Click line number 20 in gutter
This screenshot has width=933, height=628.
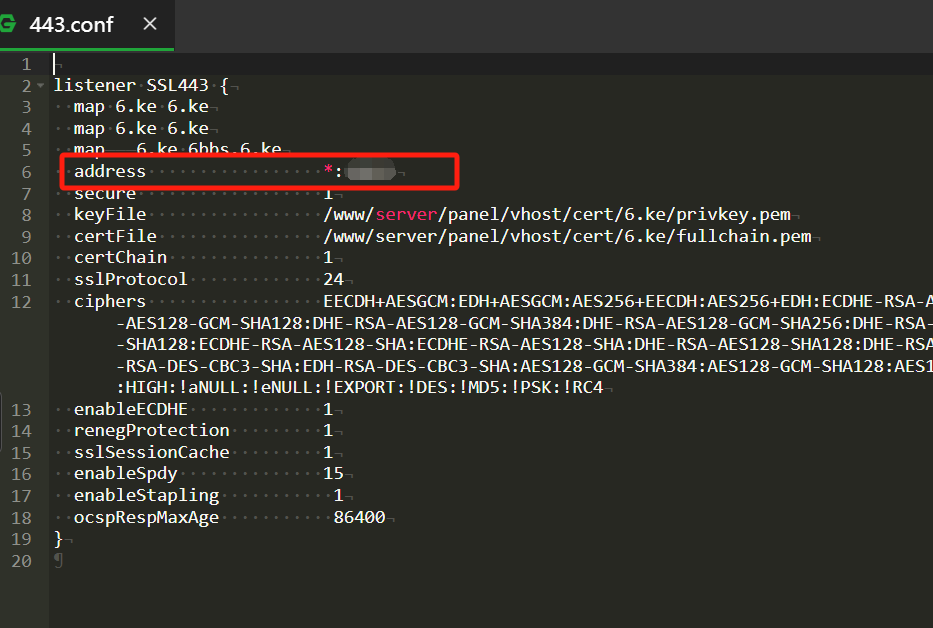pyautogui.click(x=23, y=560)
